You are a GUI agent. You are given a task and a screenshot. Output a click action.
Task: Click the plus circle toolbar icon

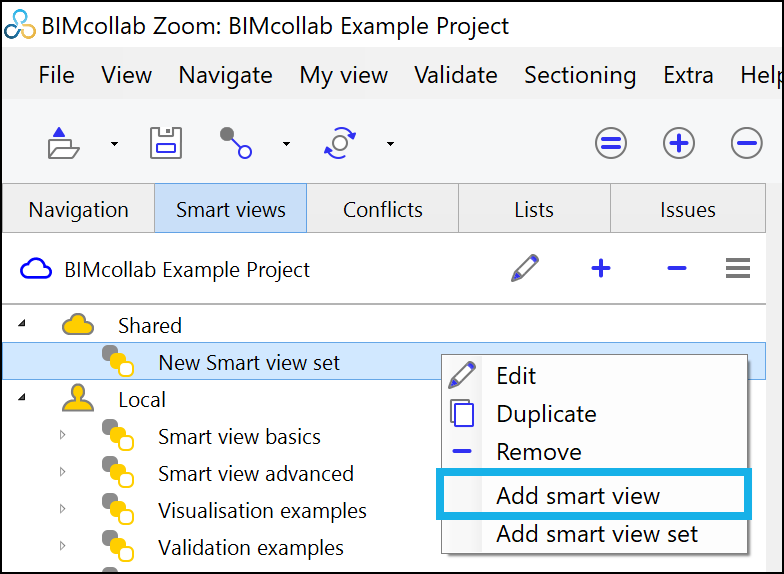point(679,143)
